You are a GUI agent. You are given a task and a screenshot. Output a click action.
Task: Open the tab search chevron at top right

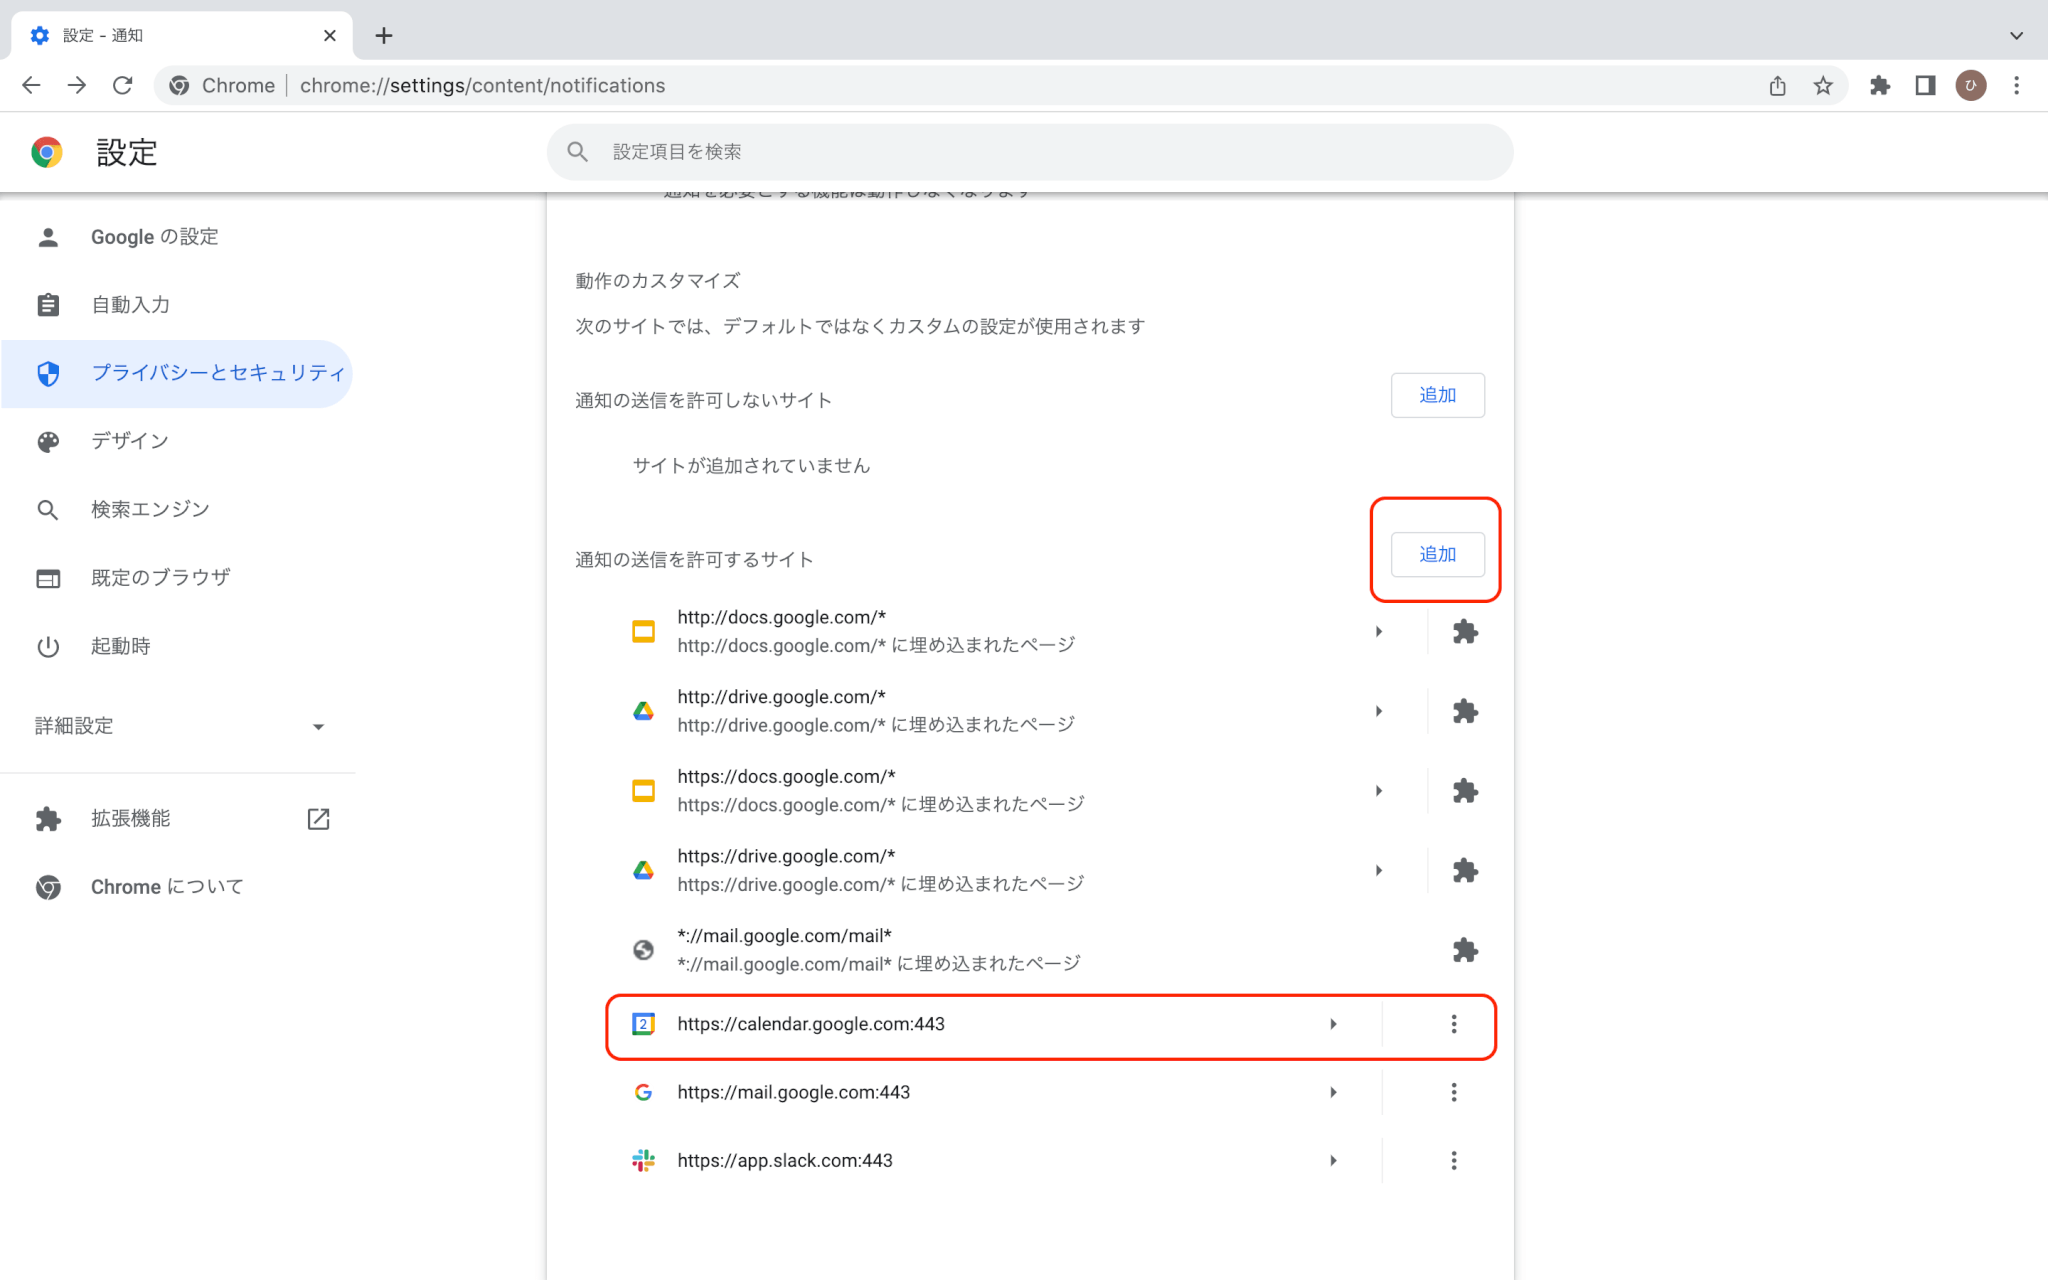(2016, 35)
